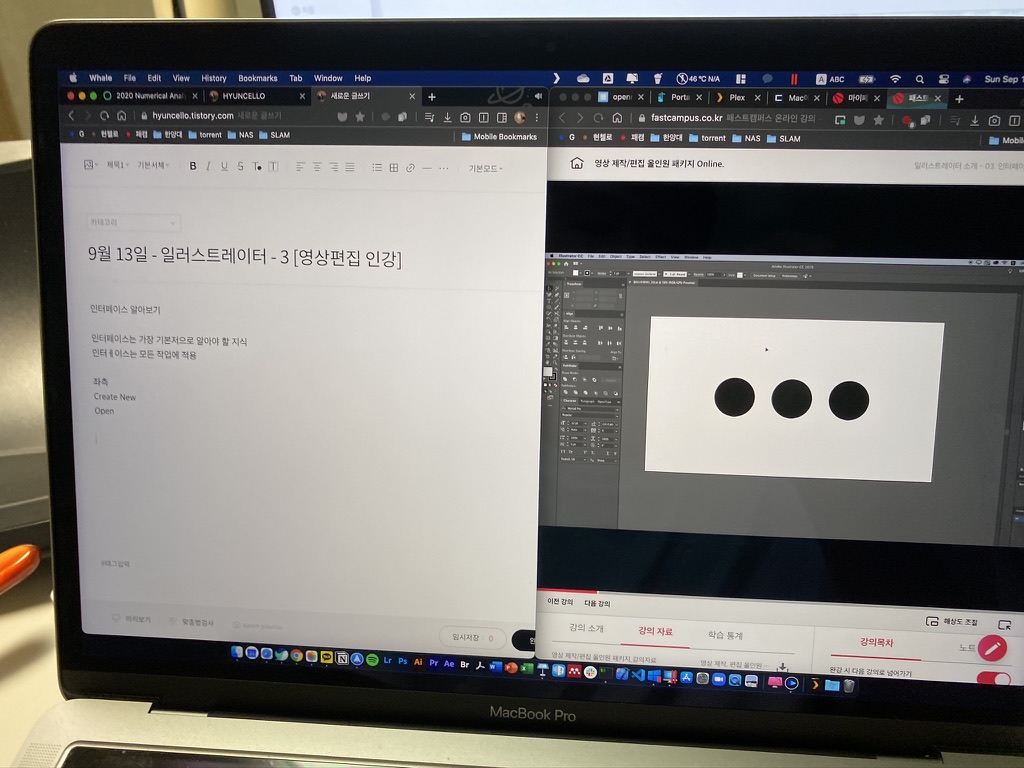Screen dimensions: 1024x768
Task: Insert a bulleted list in editor
Action: coord(377,168)
